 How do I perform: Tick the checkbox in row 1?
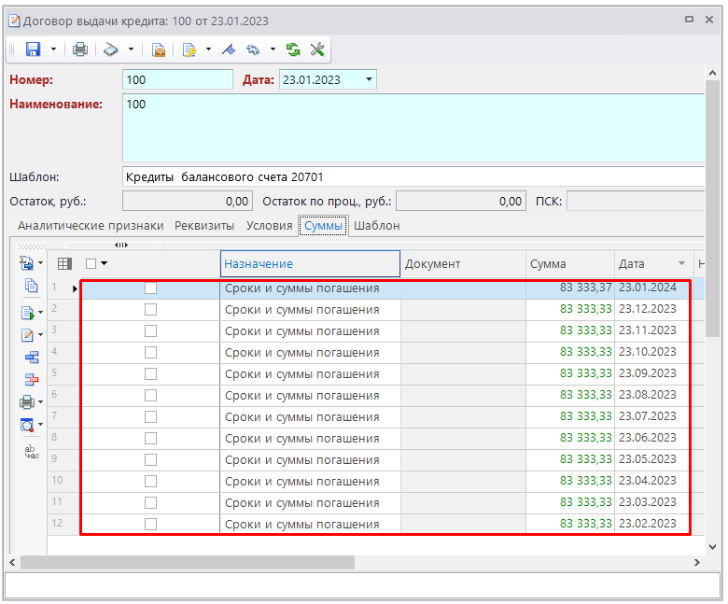coord(151,288)
